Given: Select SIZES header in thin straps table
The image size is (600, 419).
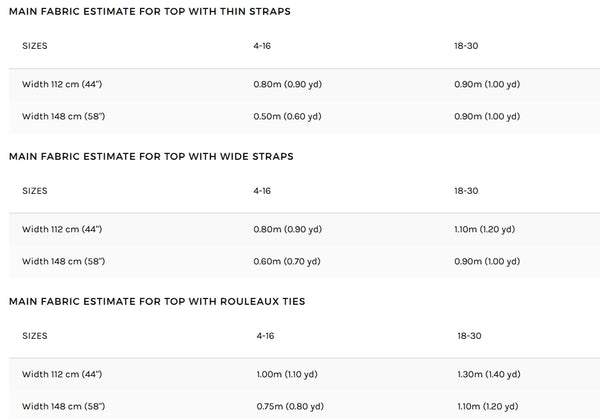Looking at the screenshot, I should pyautogui.click(x=35, y=46).
